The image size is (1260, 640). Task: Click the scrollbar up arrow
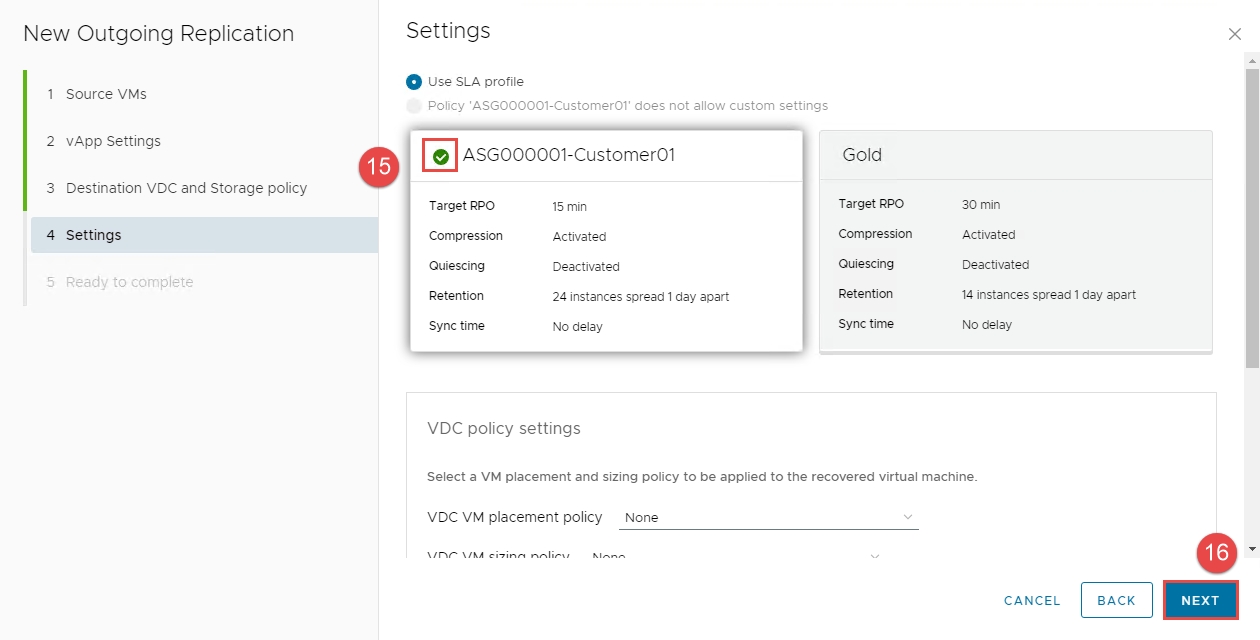pyautogui.click(x=1251, y=61)
